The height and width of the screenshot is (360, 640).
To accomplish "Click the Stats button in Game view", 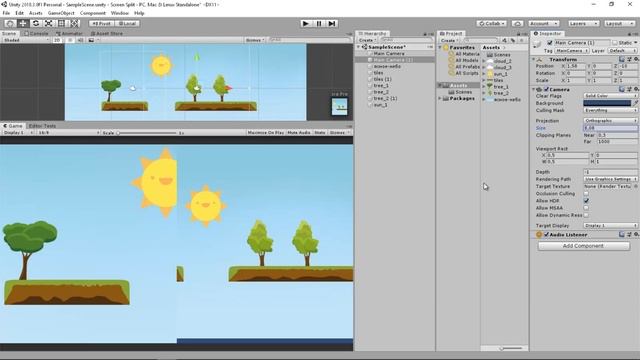I will [320, 133].
